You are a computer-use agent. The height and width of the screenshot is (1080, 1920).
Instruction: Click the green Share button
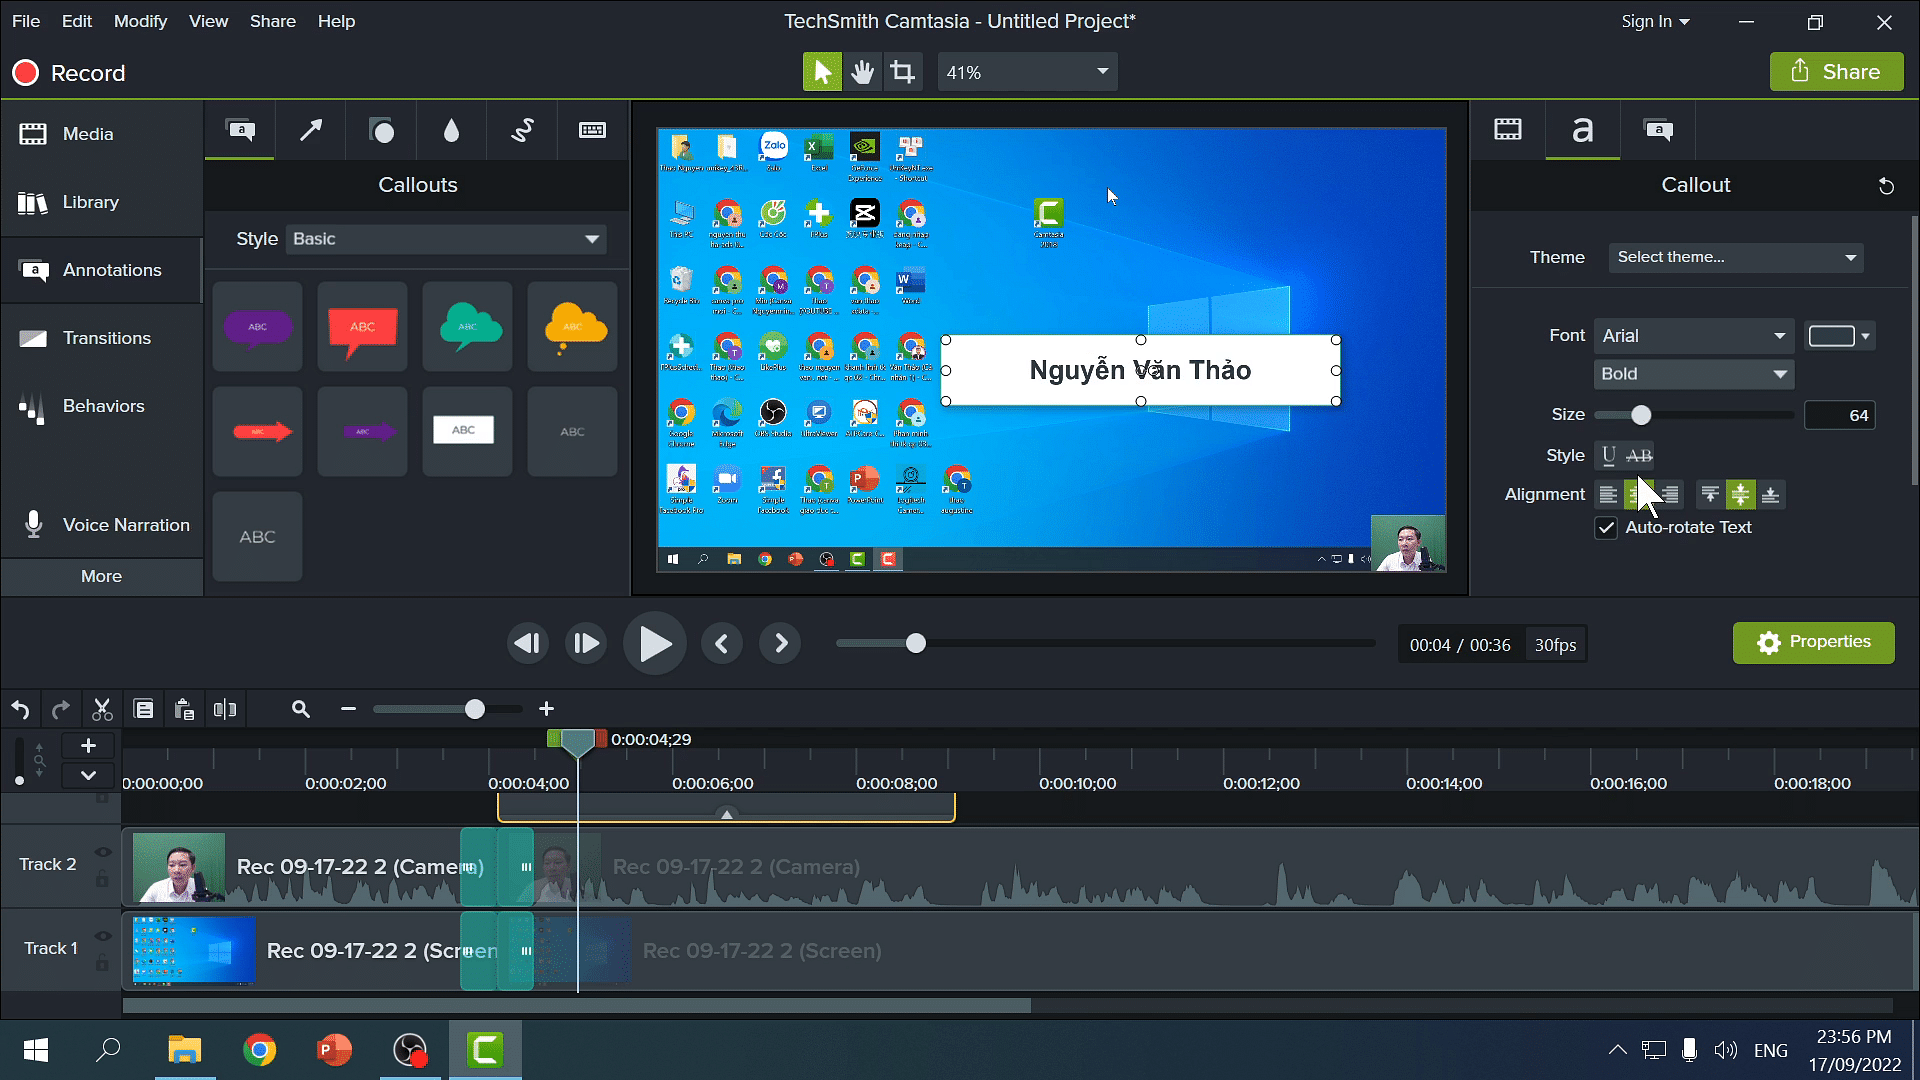coord(1836,72)
